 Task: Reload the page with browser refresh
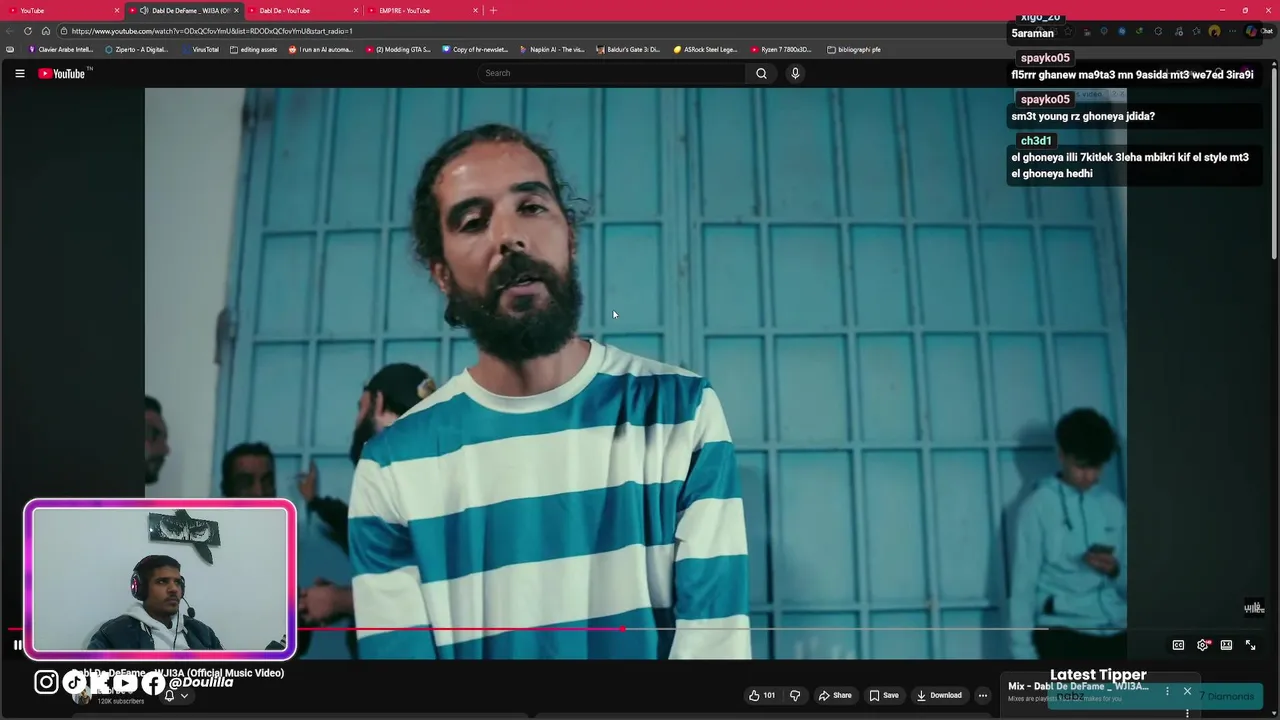click(28, 31)
